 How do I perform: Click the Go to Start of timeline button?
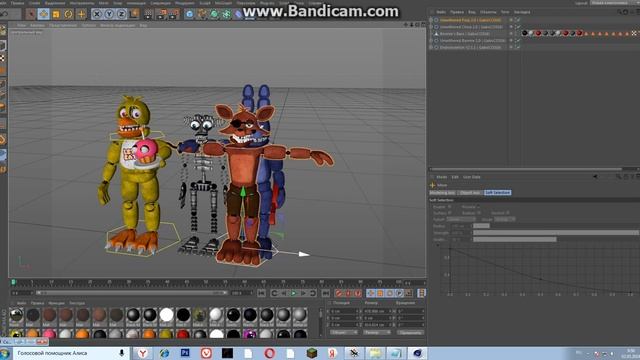pos(262,293)
